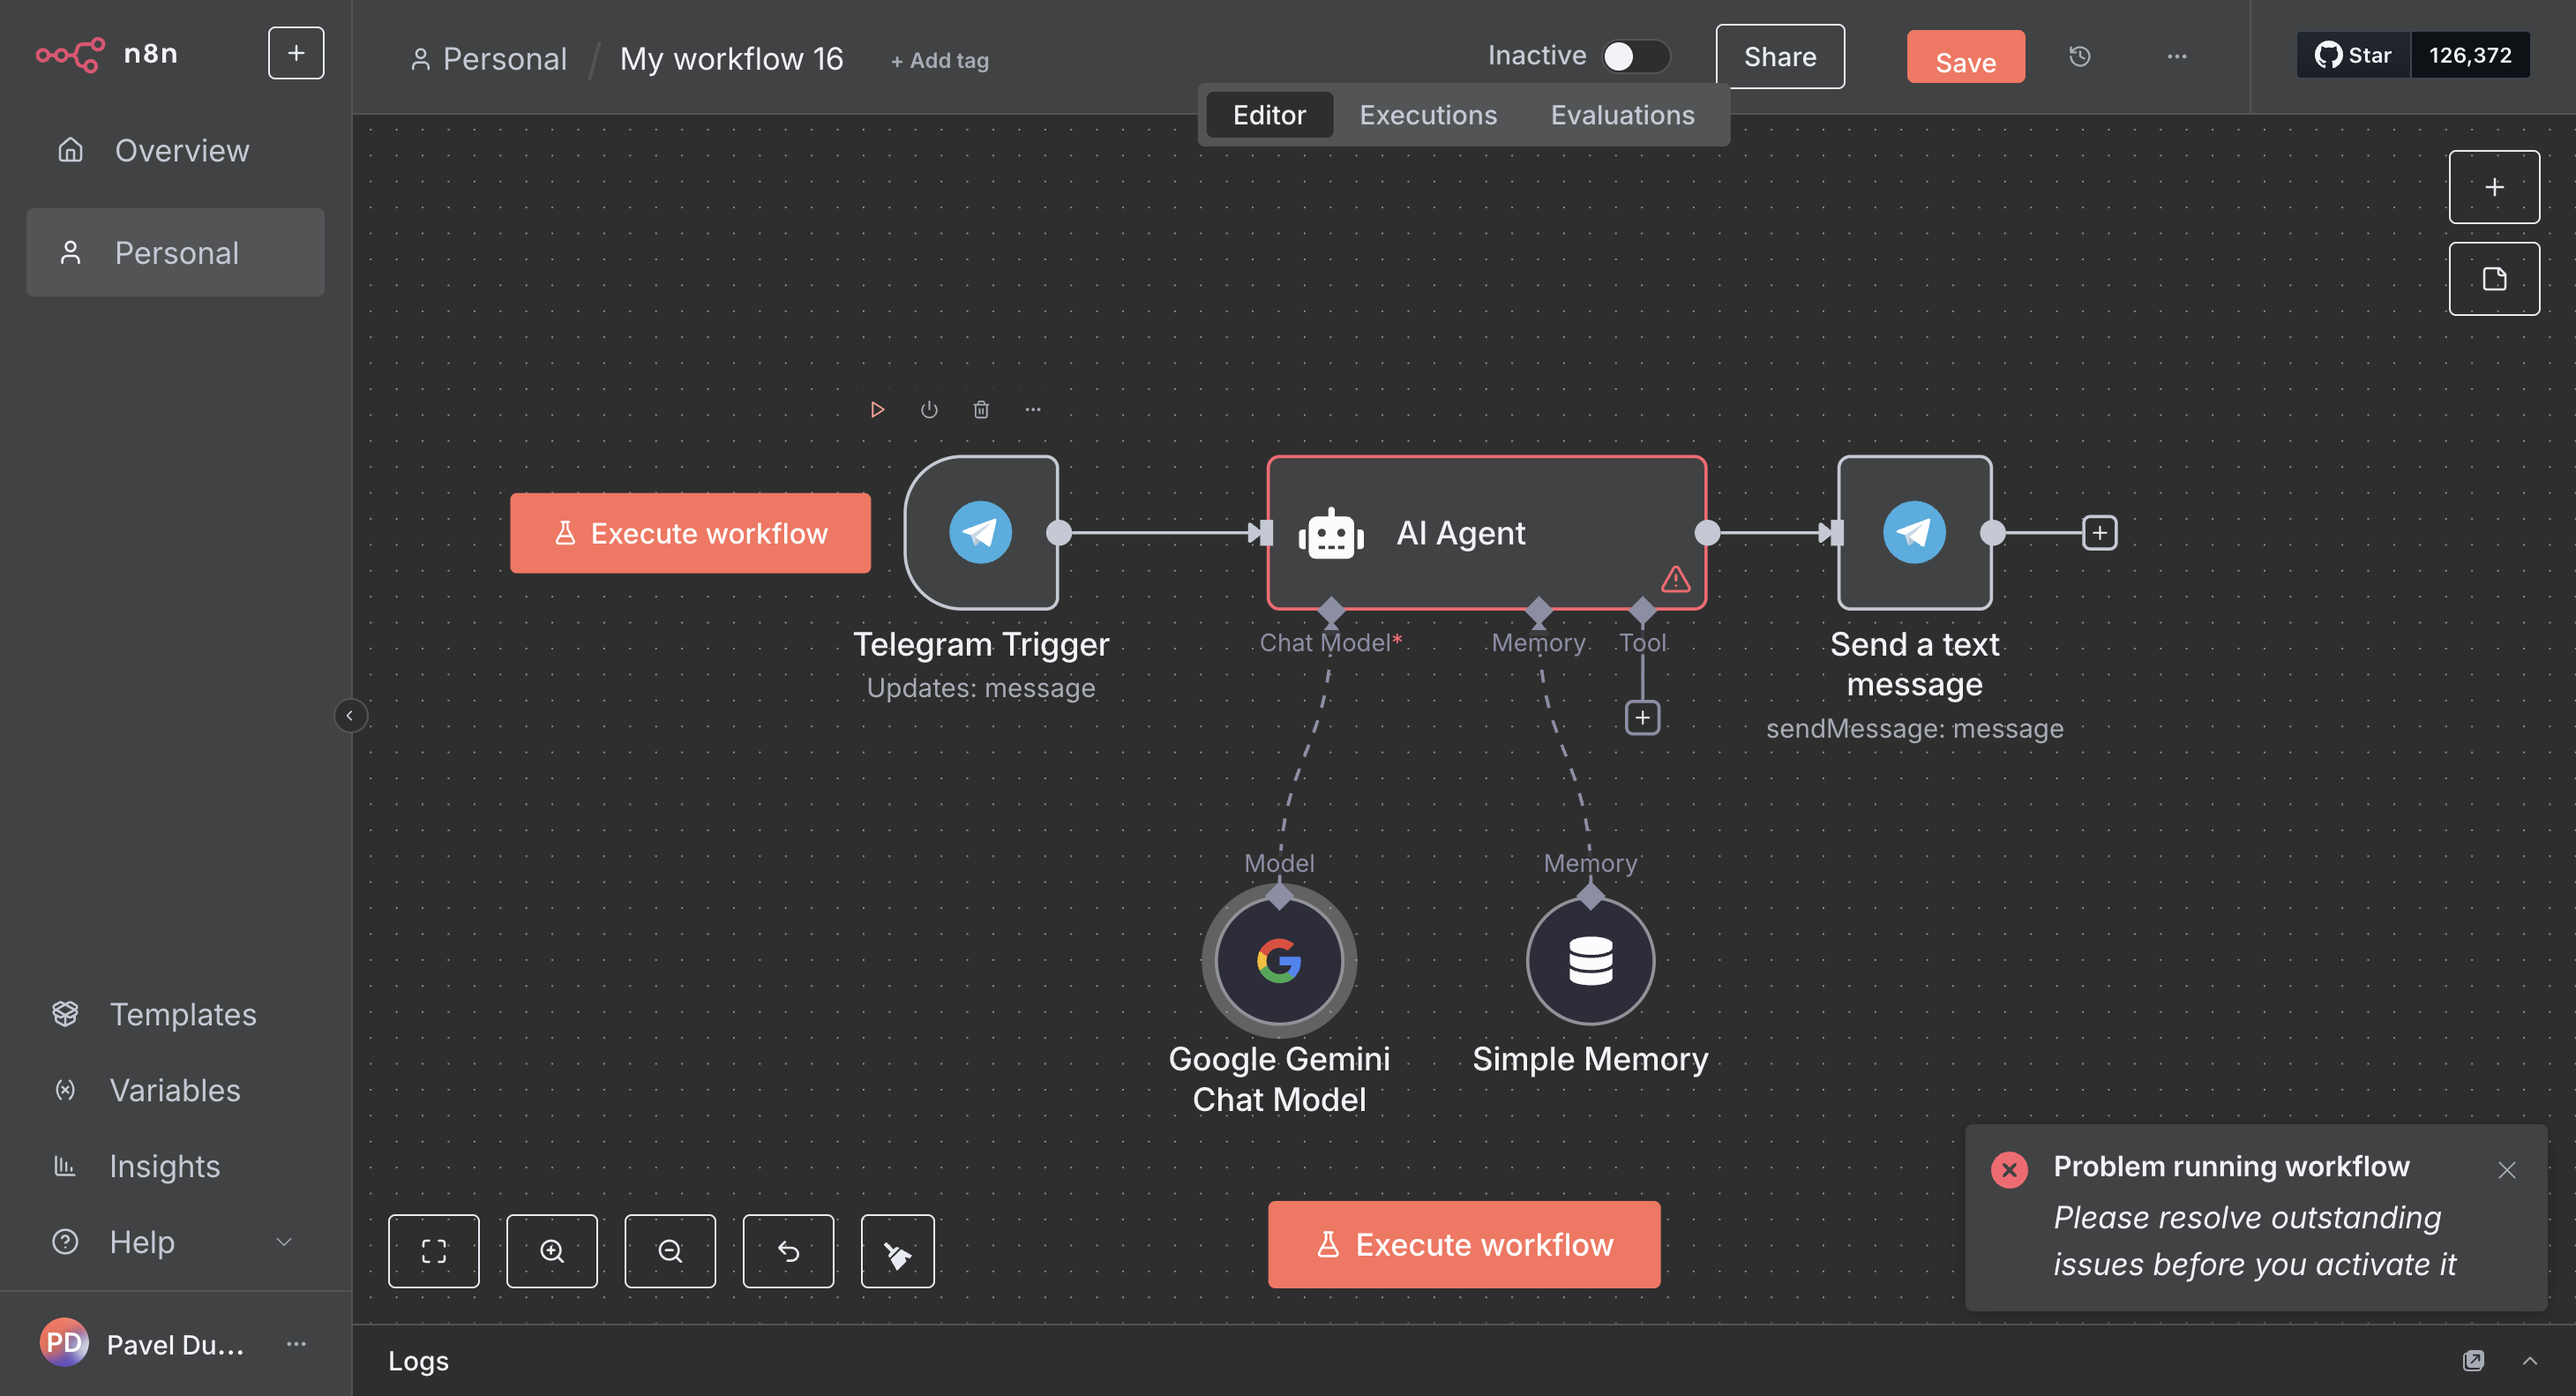Screen dimensions: 2576x1396
Task: Open the Simple Memory node
Action: pos(1589,960)
